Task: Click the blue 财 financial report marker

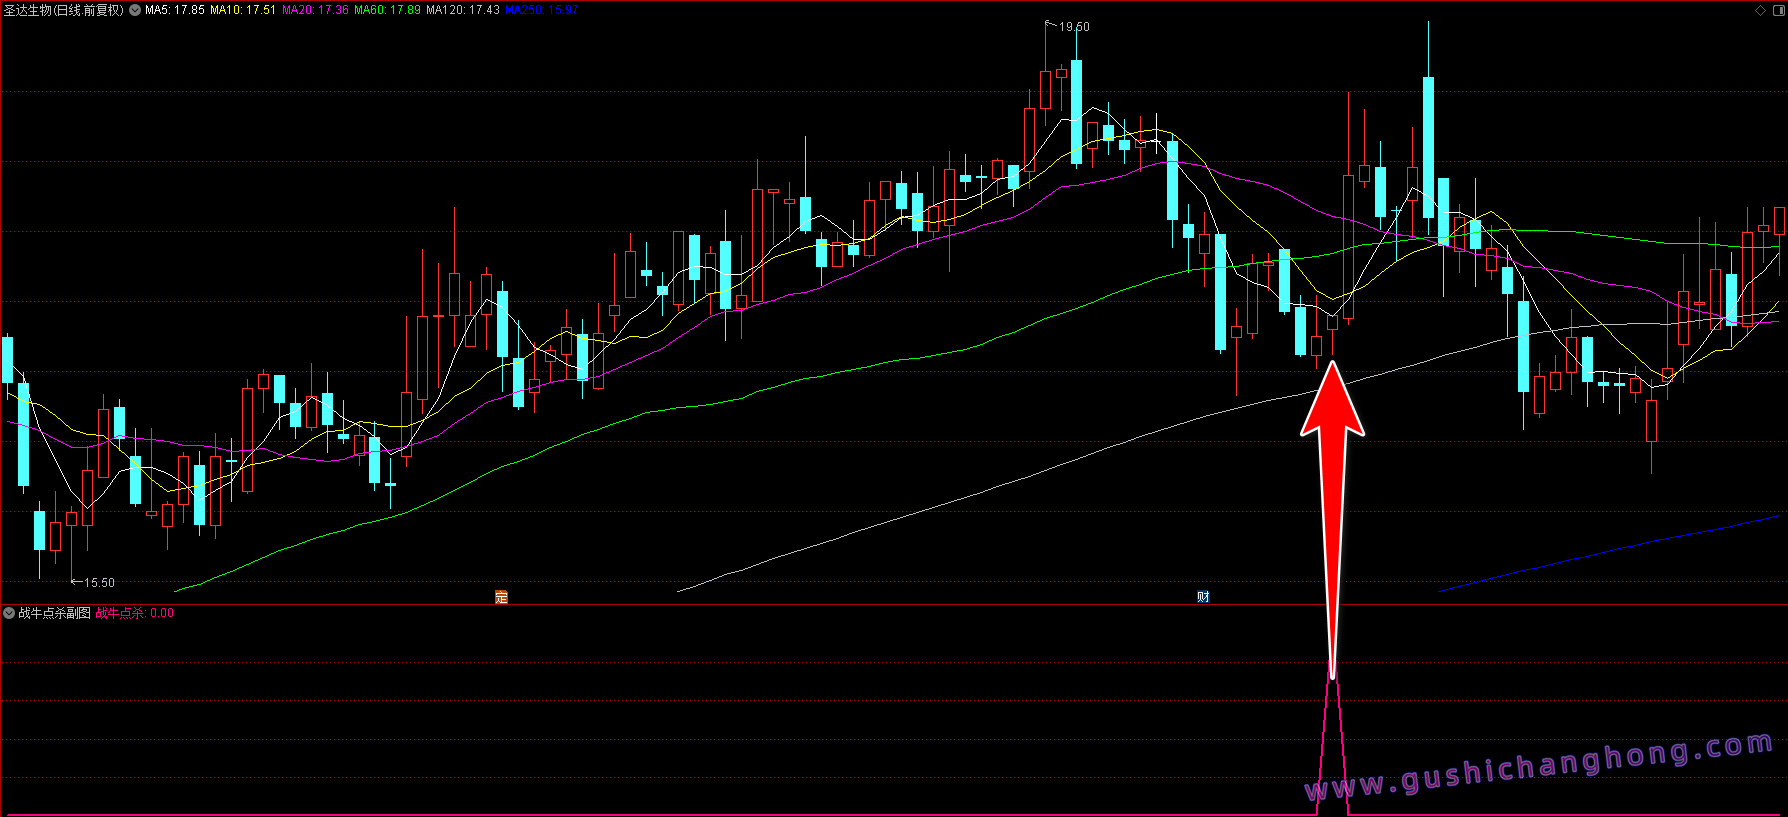Action: [x=1203, y=597]
